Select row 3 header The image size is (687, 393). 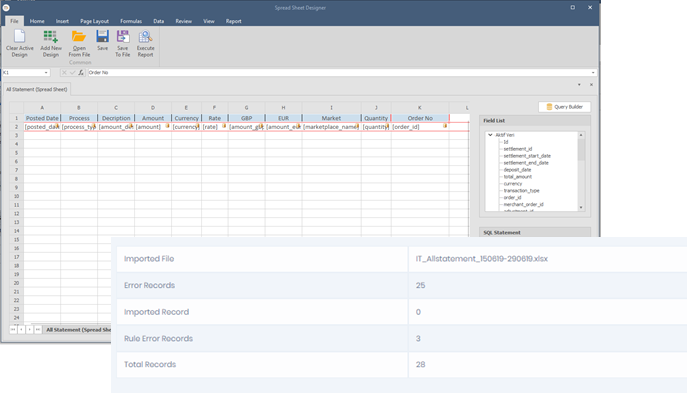[16, 135]
